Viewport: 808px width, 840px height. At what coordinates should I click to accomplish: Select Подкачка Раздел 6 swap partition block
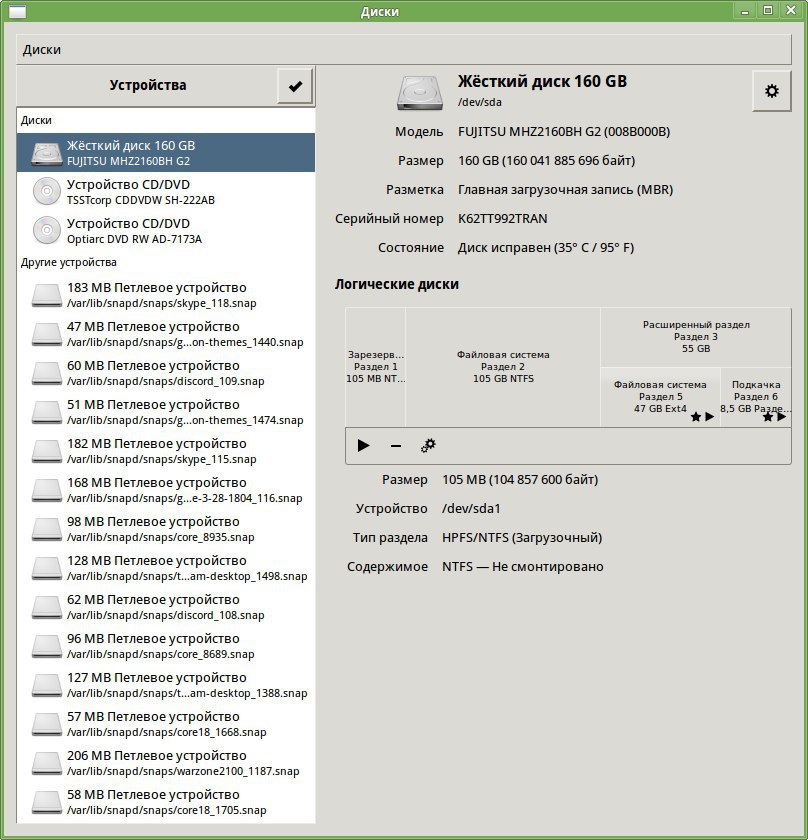tap(755, 397)
